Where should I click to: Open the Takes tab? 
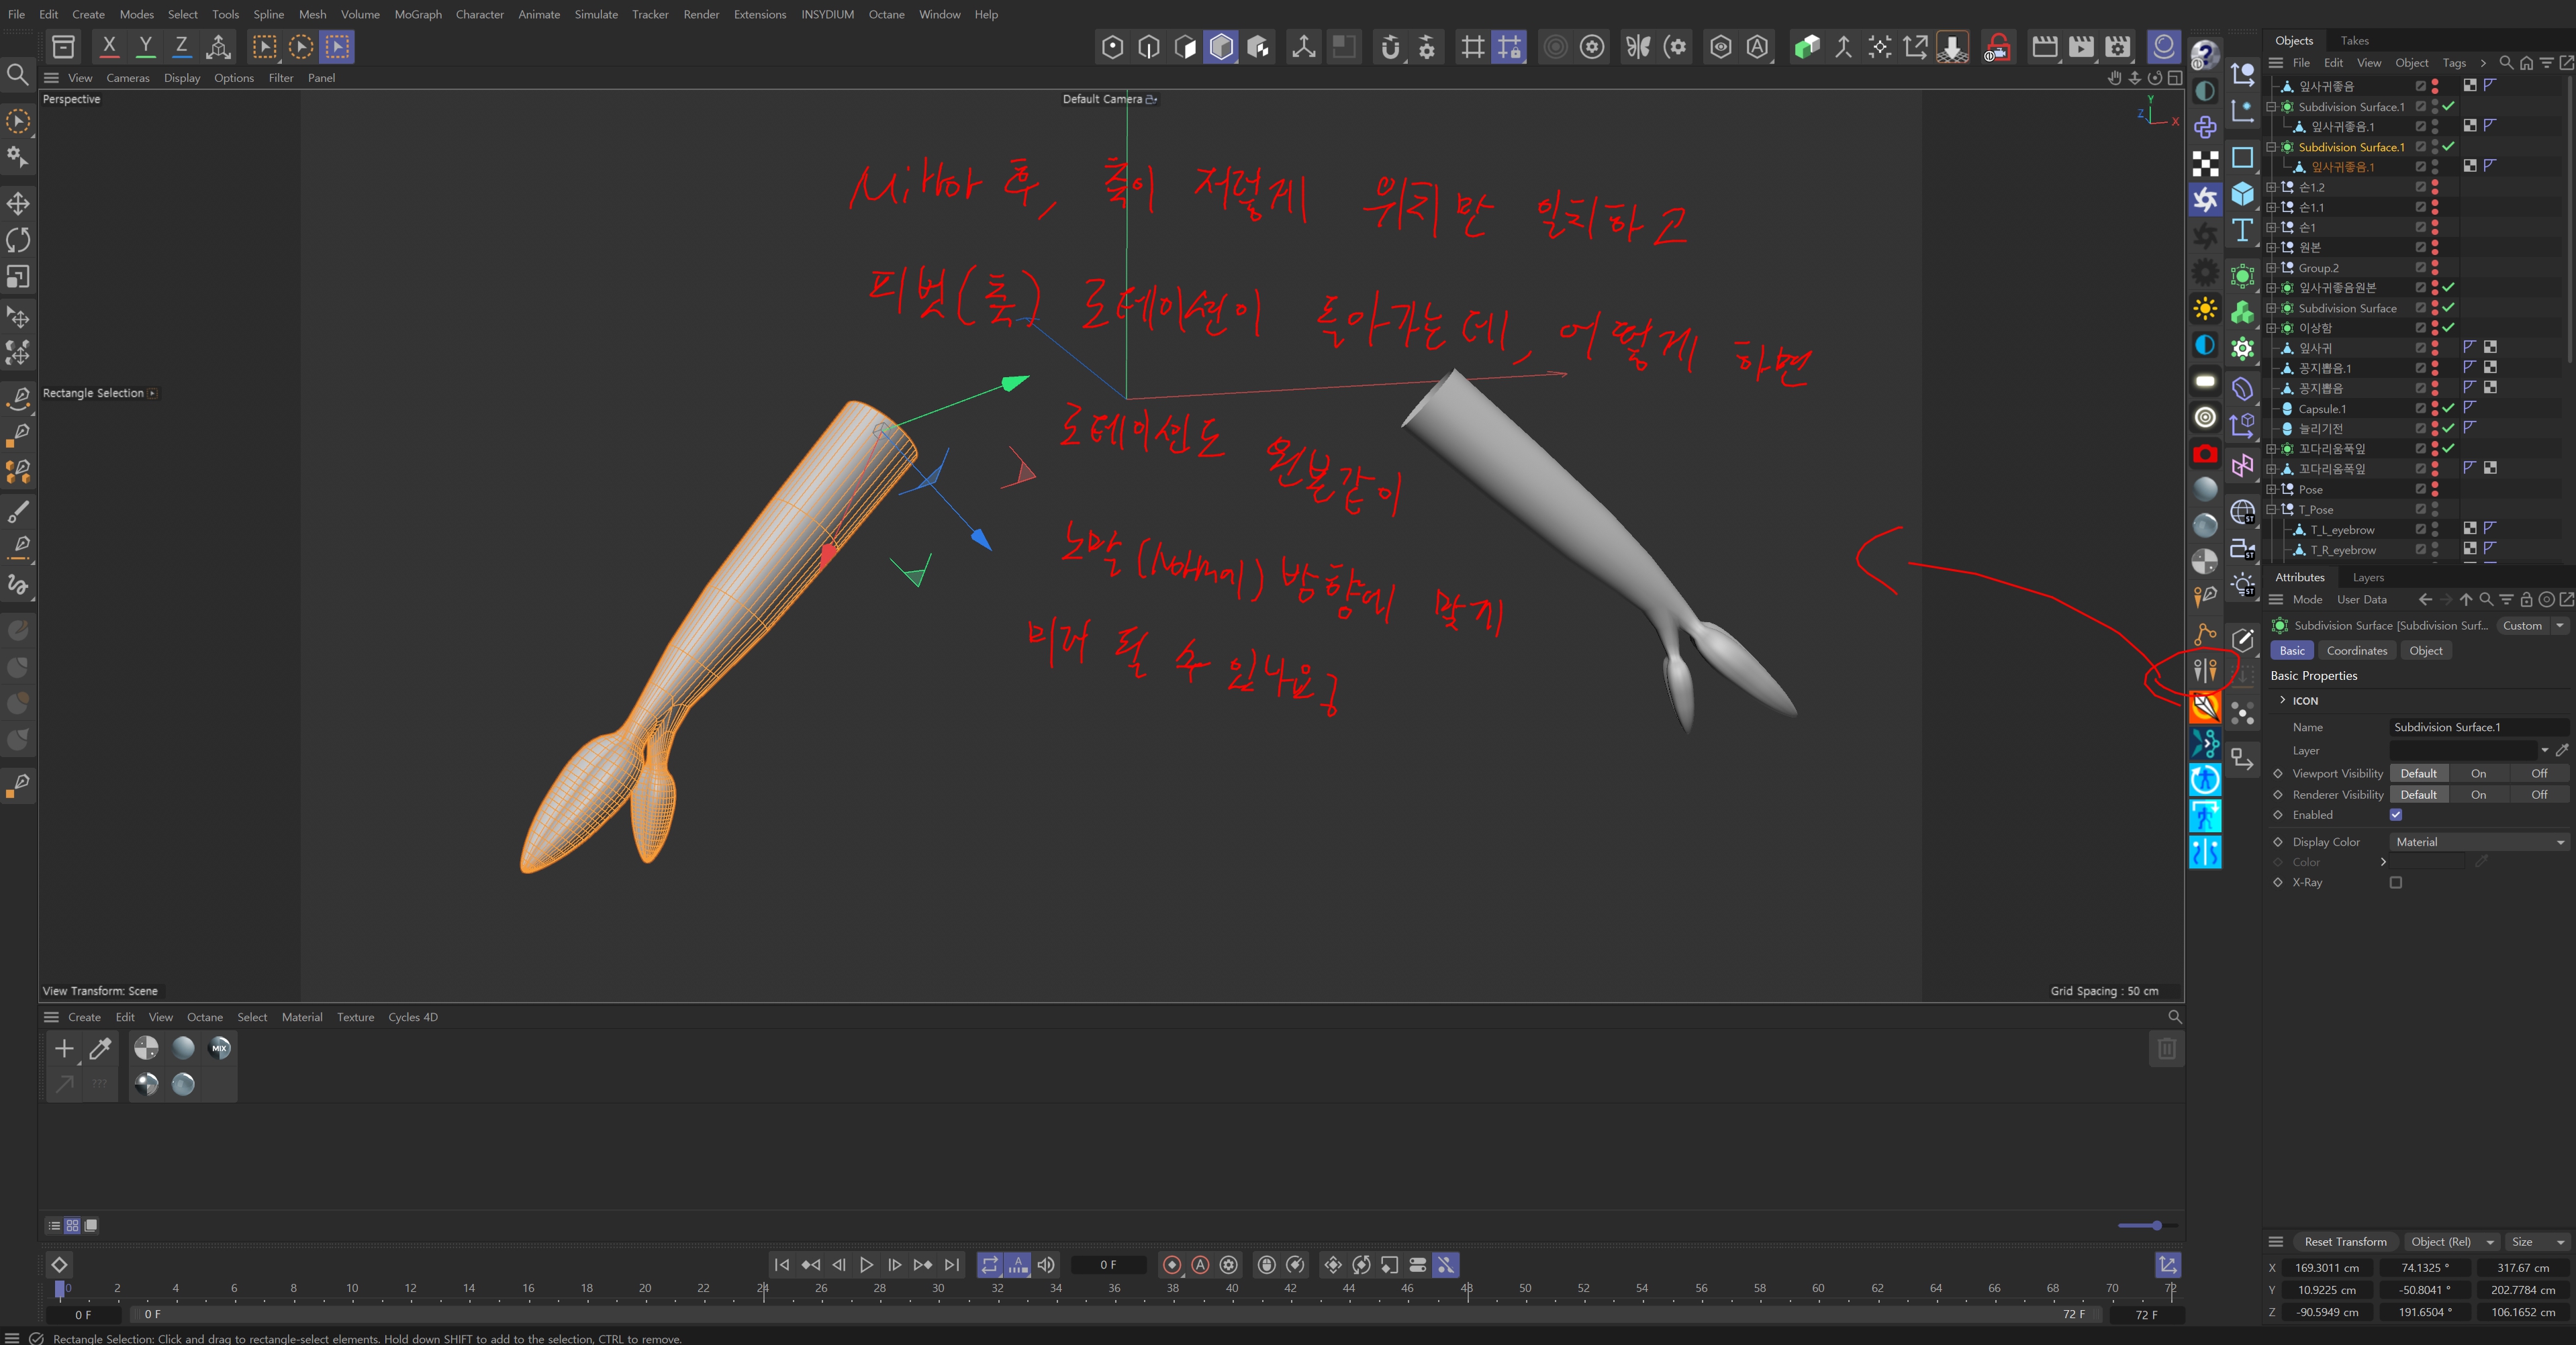(x=2354, y=40)
